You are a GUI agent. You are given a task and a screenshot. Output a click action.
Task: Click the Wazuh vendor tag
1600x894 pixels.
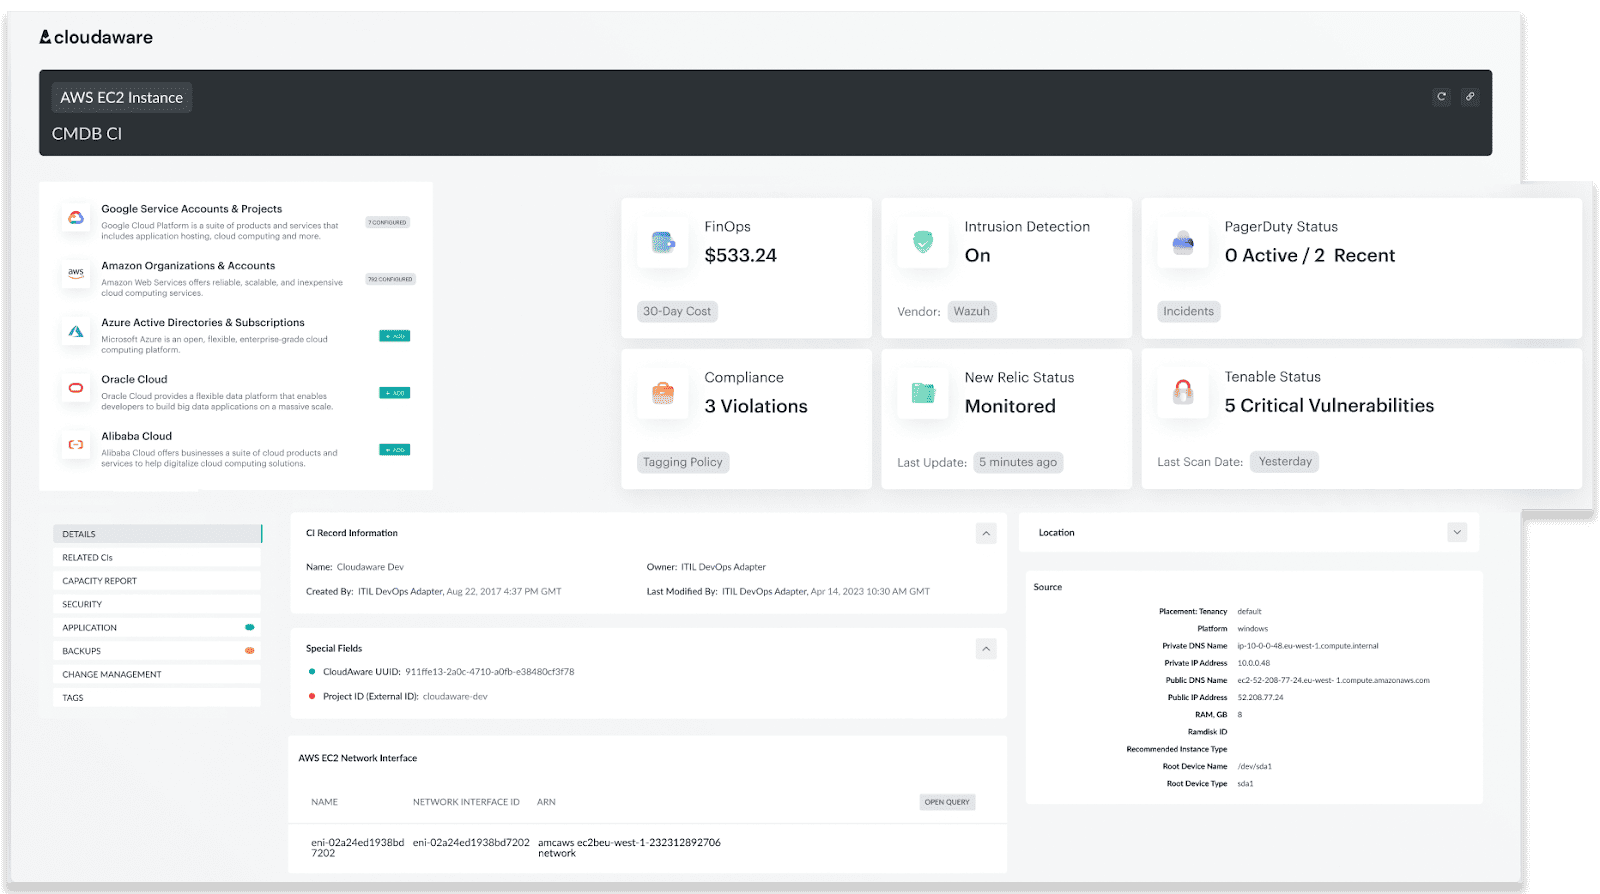click(972, 311)
